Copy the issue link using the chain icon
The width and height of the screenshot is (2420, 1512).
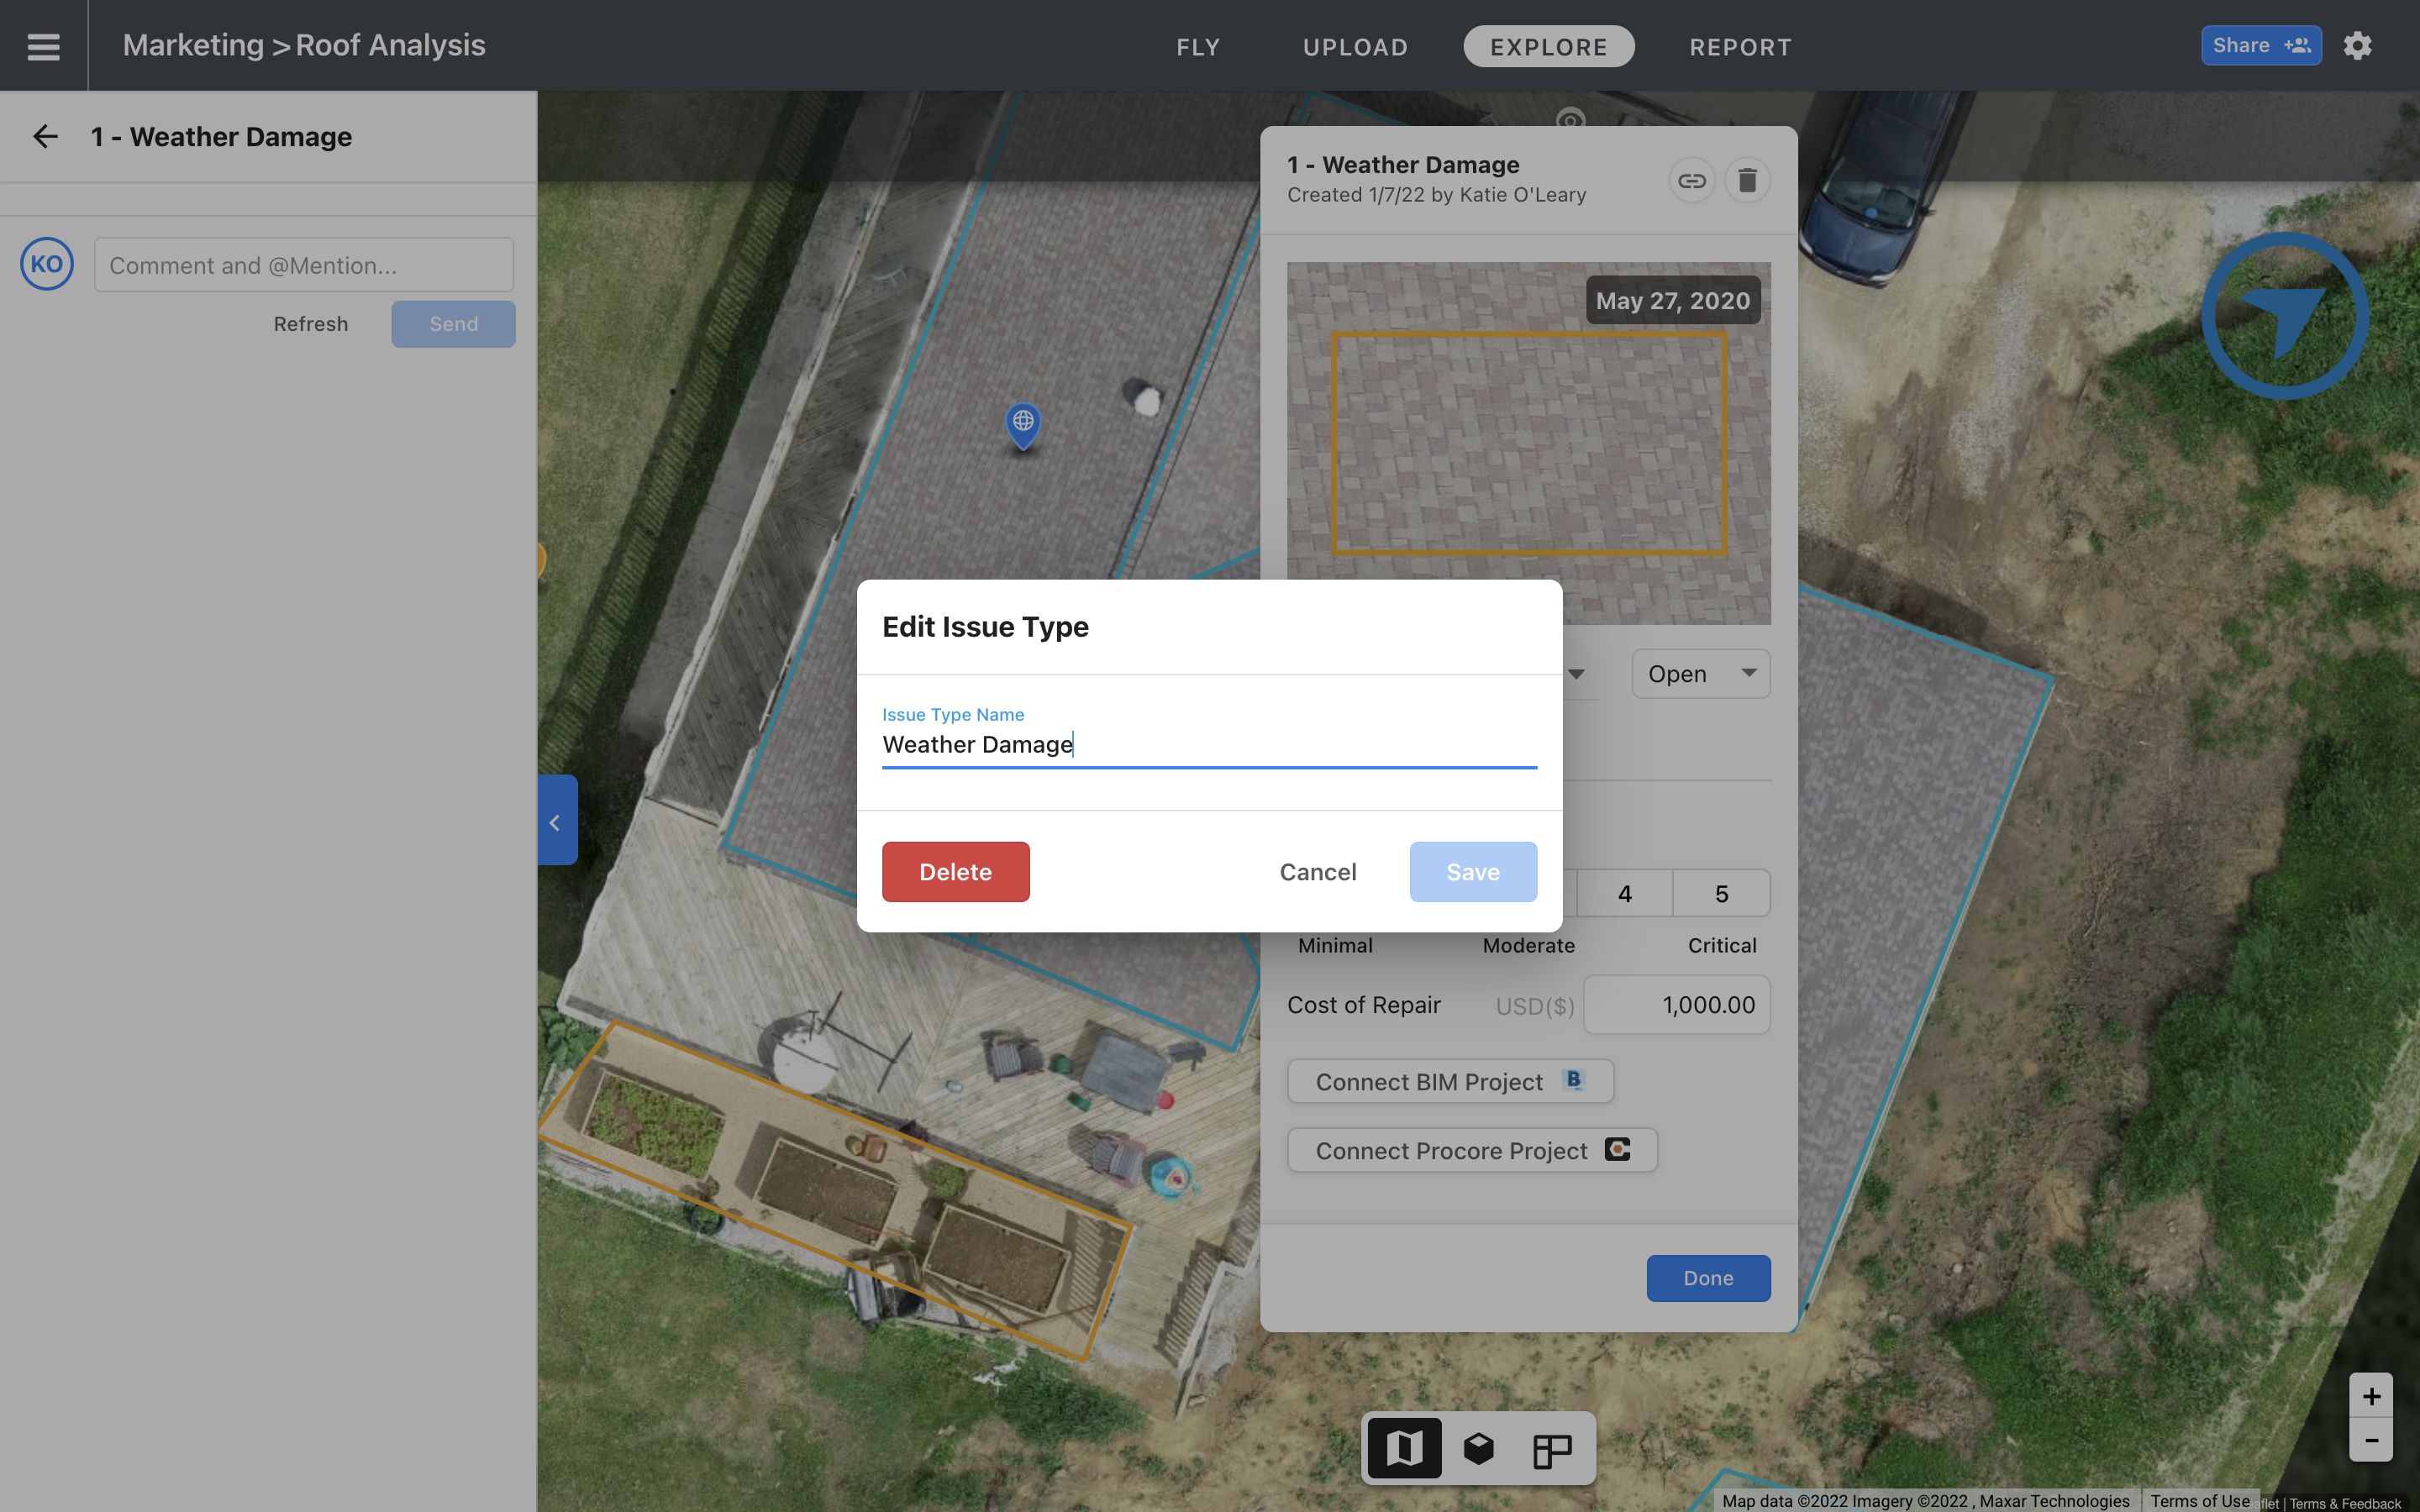1694,180
